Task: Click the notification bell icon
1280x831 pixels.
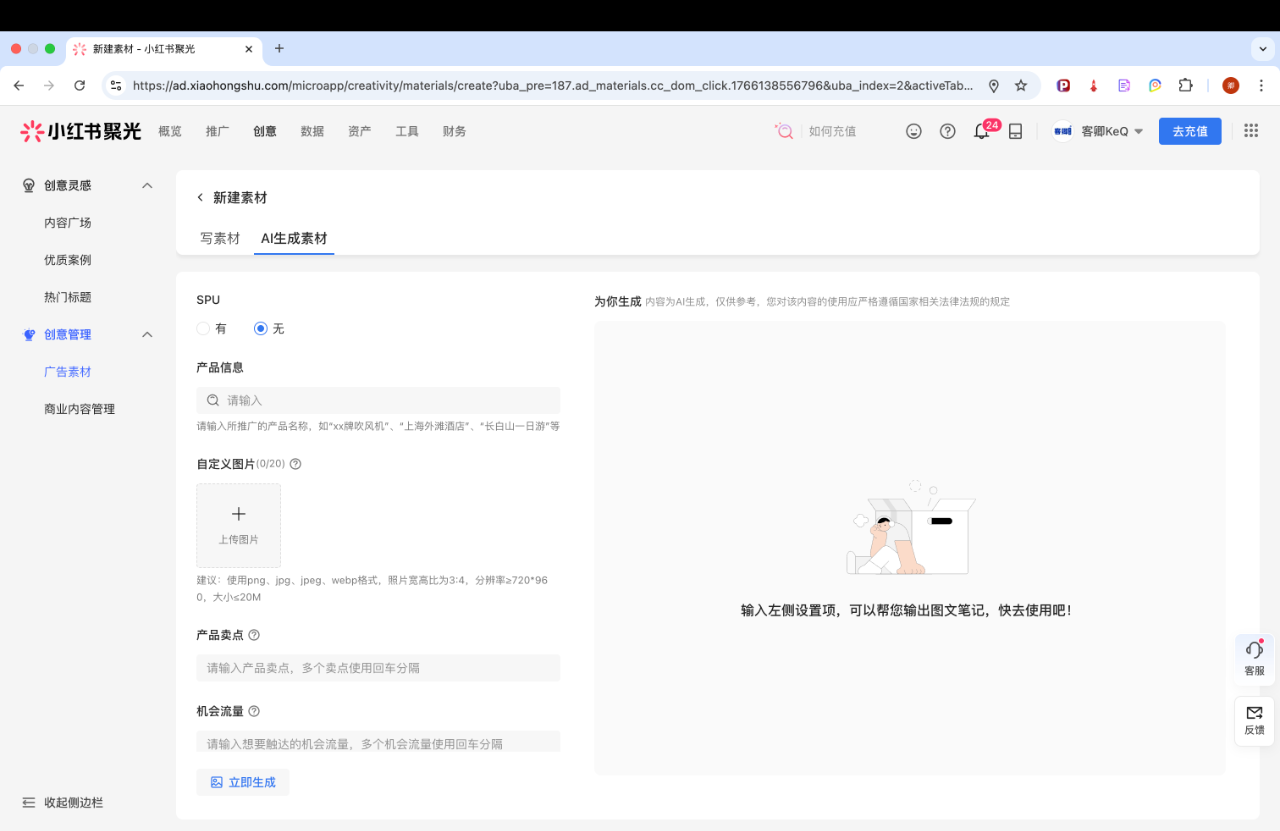Action: 981,132
